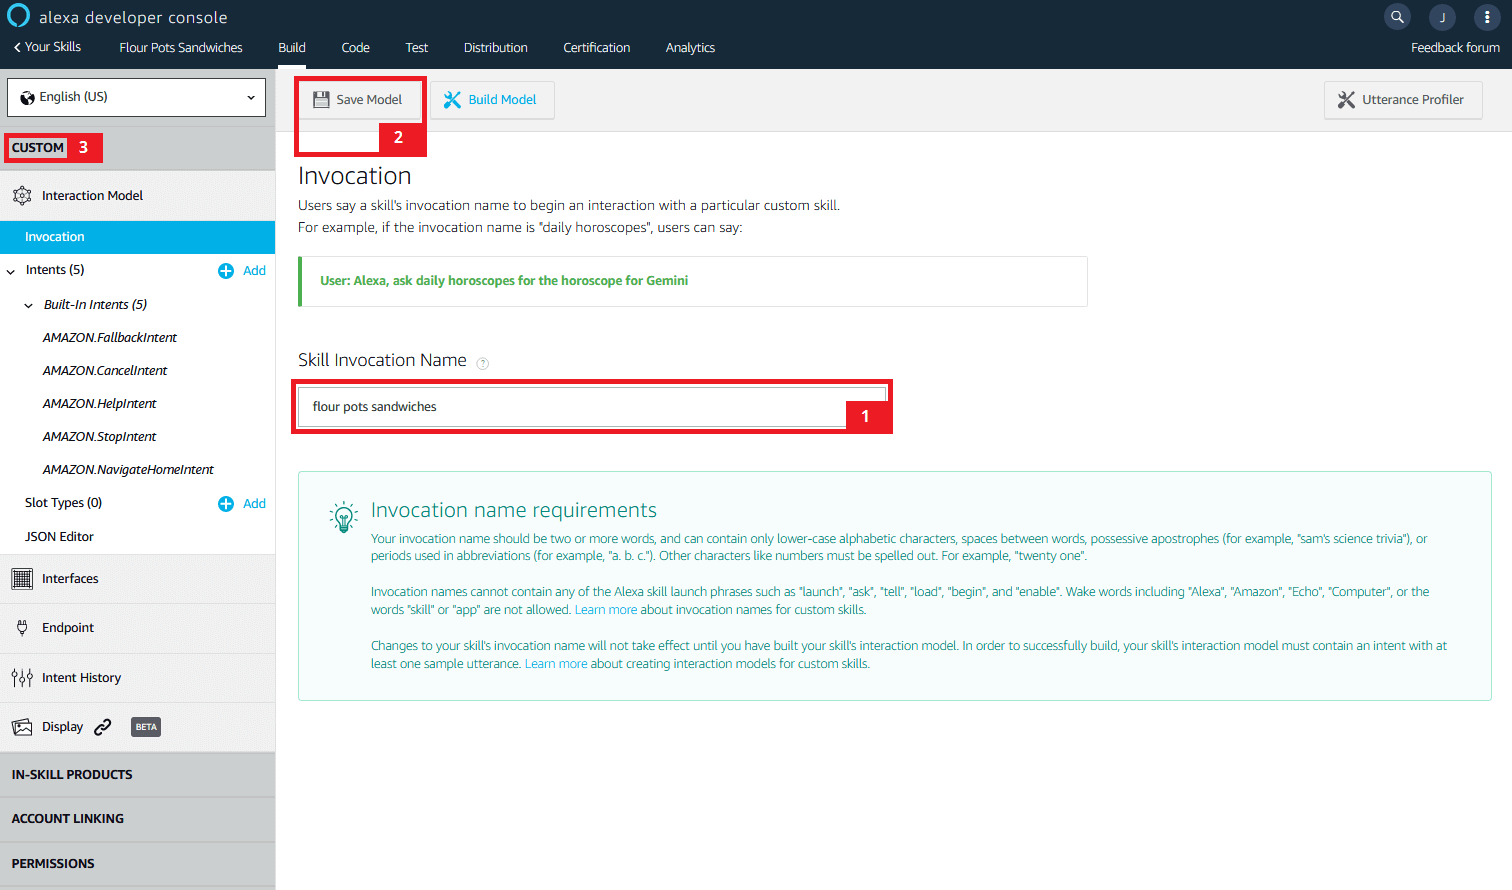Click the user profile J avatar

click(x=1442, y=17)
